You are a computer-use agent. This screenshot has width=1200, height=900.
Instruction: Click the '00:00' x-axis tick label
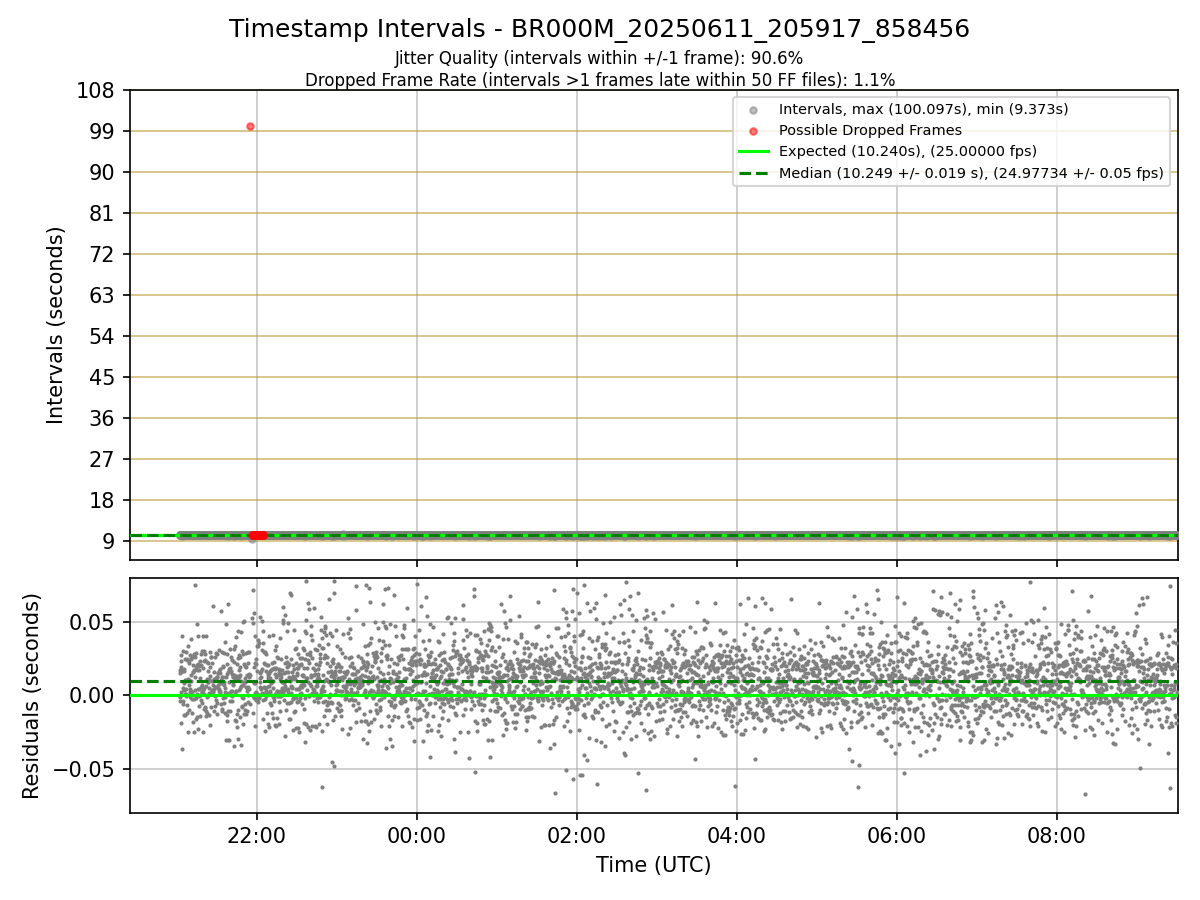pos(417,835)
